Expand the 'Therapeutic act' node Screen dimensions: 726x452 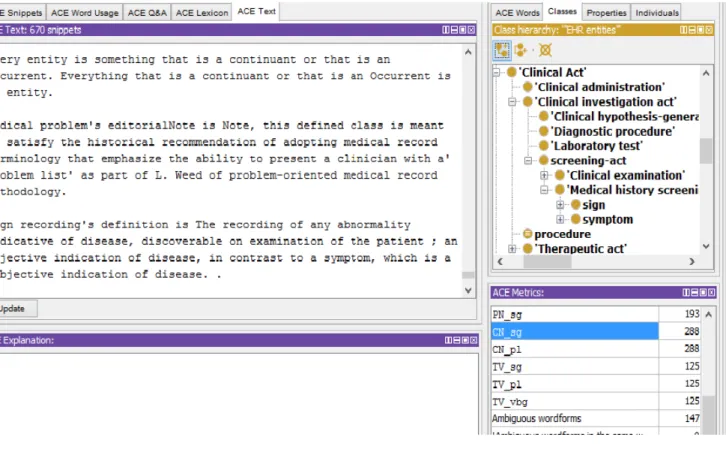pyautogui.click(x=512, y=249)
